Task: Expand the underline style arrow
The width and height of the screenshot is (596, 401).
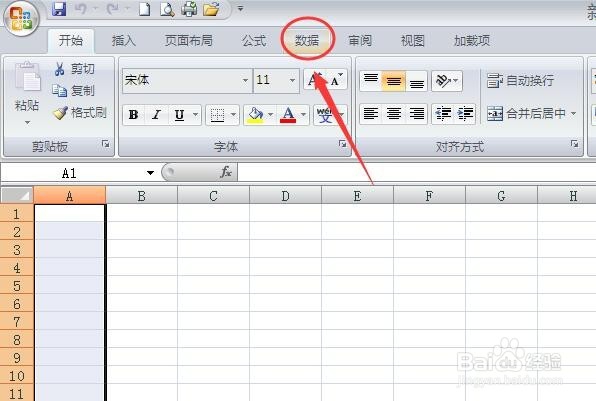Action: click(195, 114)
